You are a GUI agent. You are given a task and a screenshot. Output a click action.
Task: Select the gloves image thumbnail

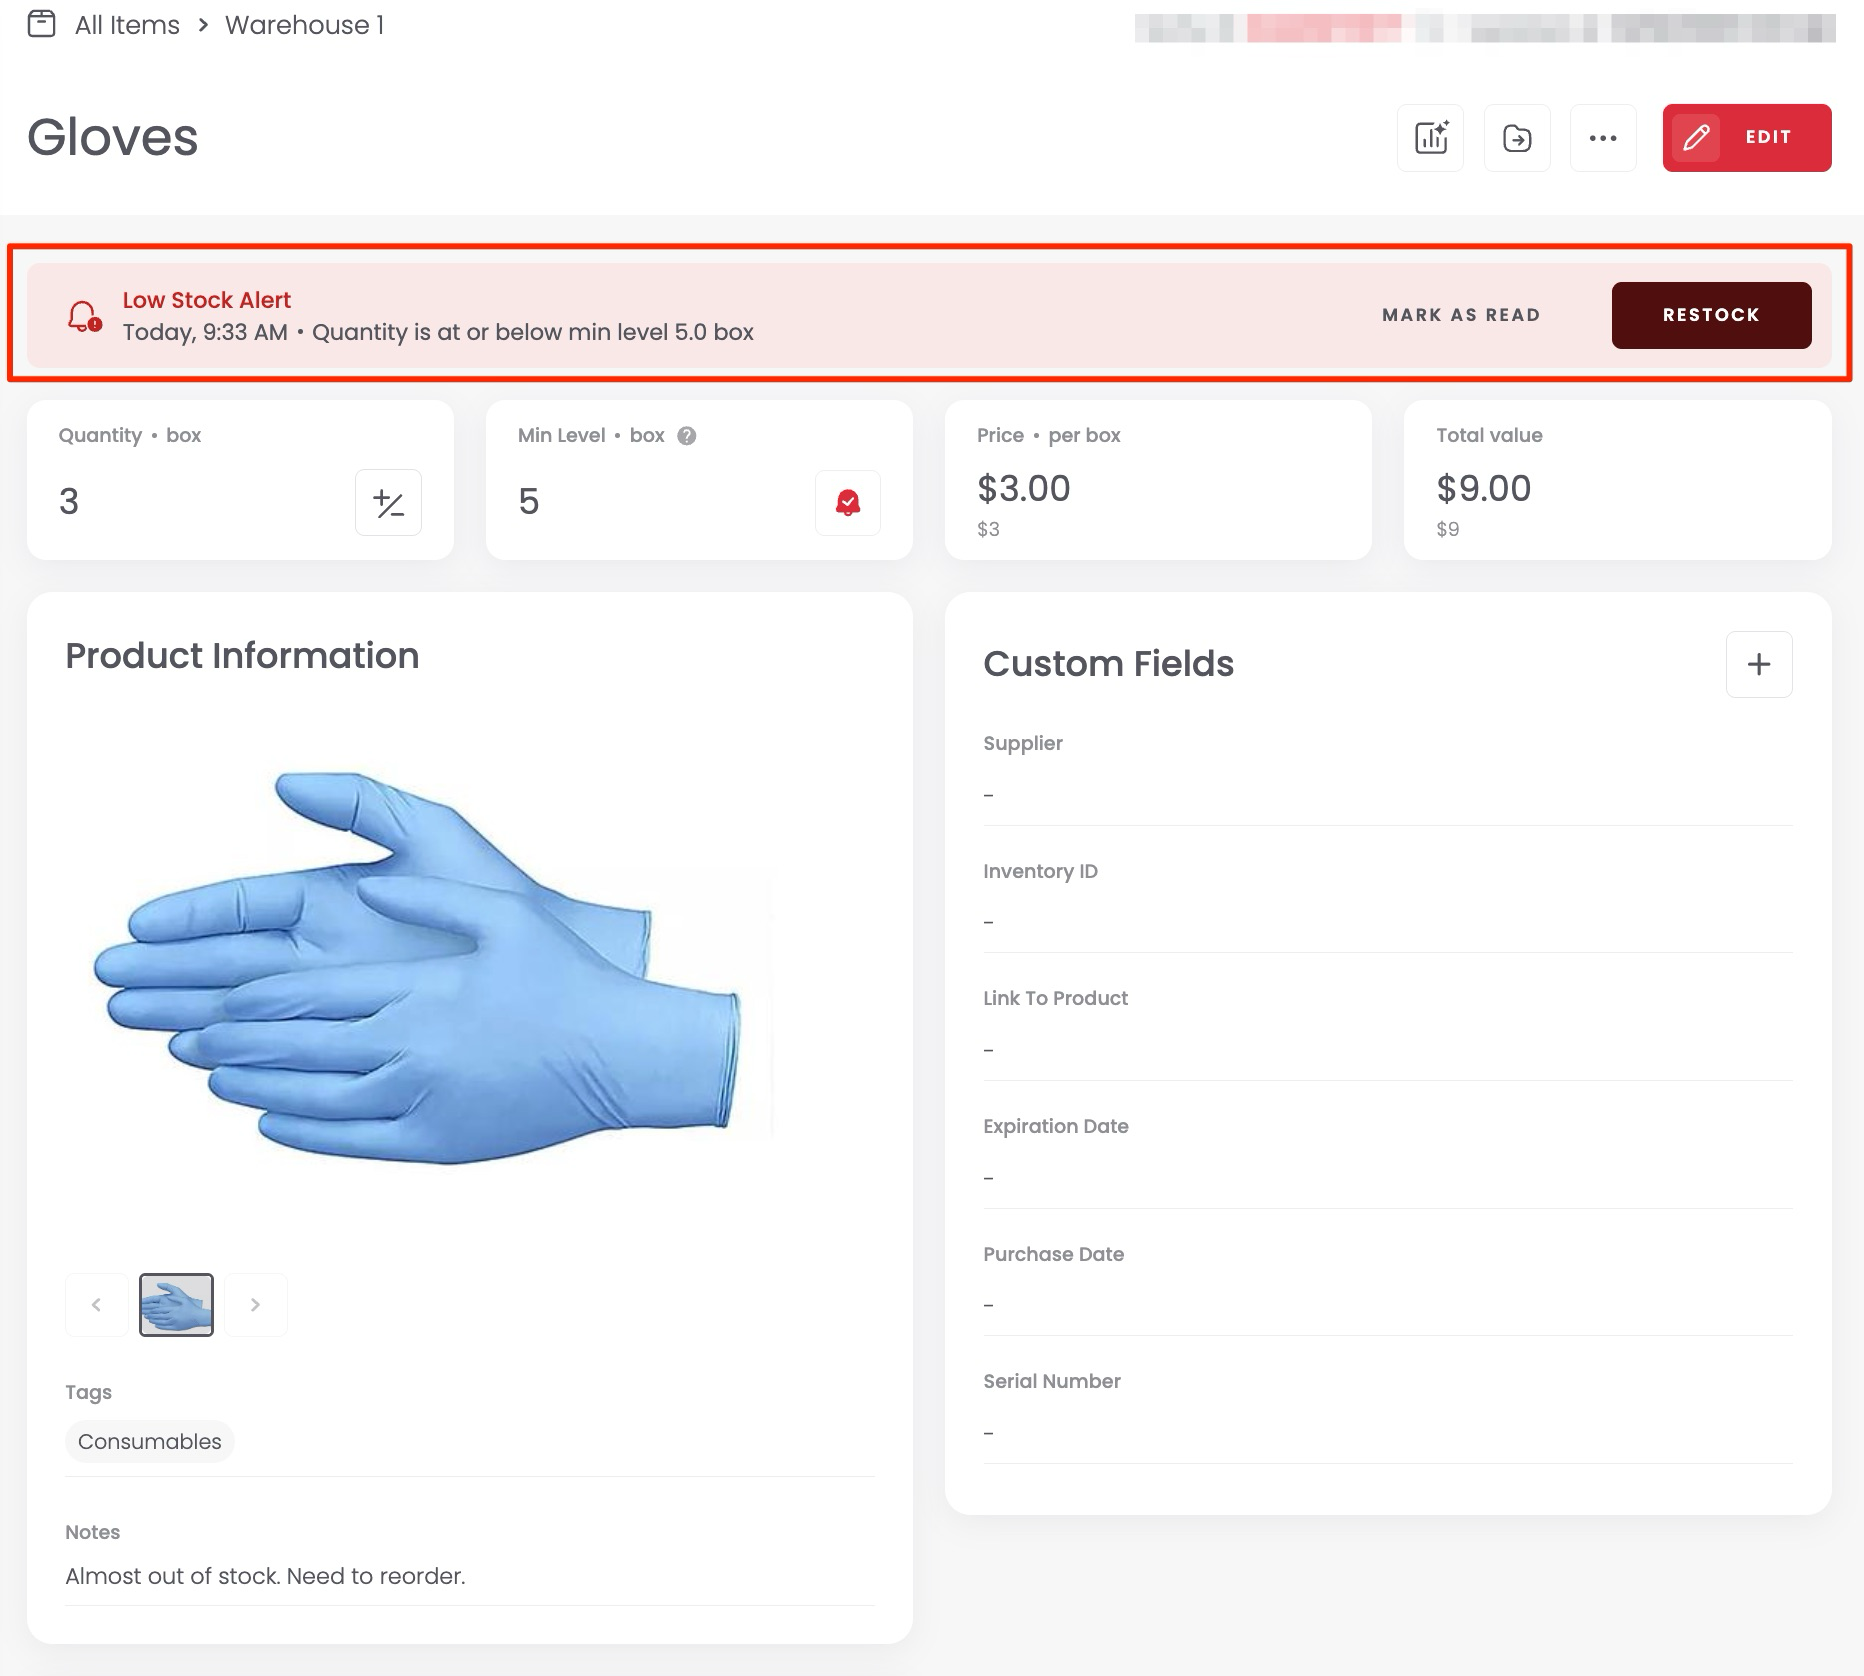coord(176,1304)
